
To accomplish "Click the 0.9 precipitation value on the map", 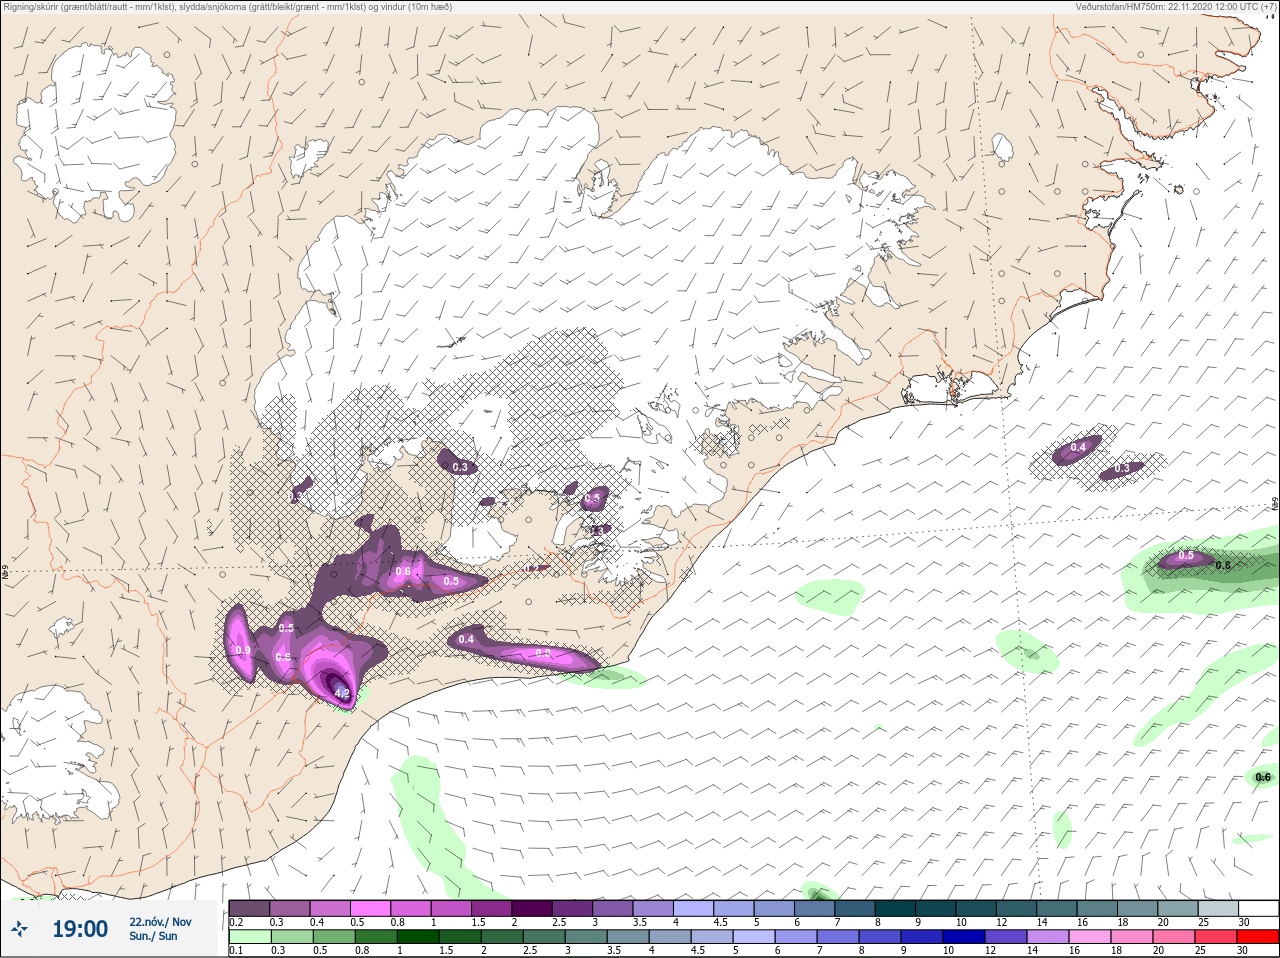I will tap(243, 650).
